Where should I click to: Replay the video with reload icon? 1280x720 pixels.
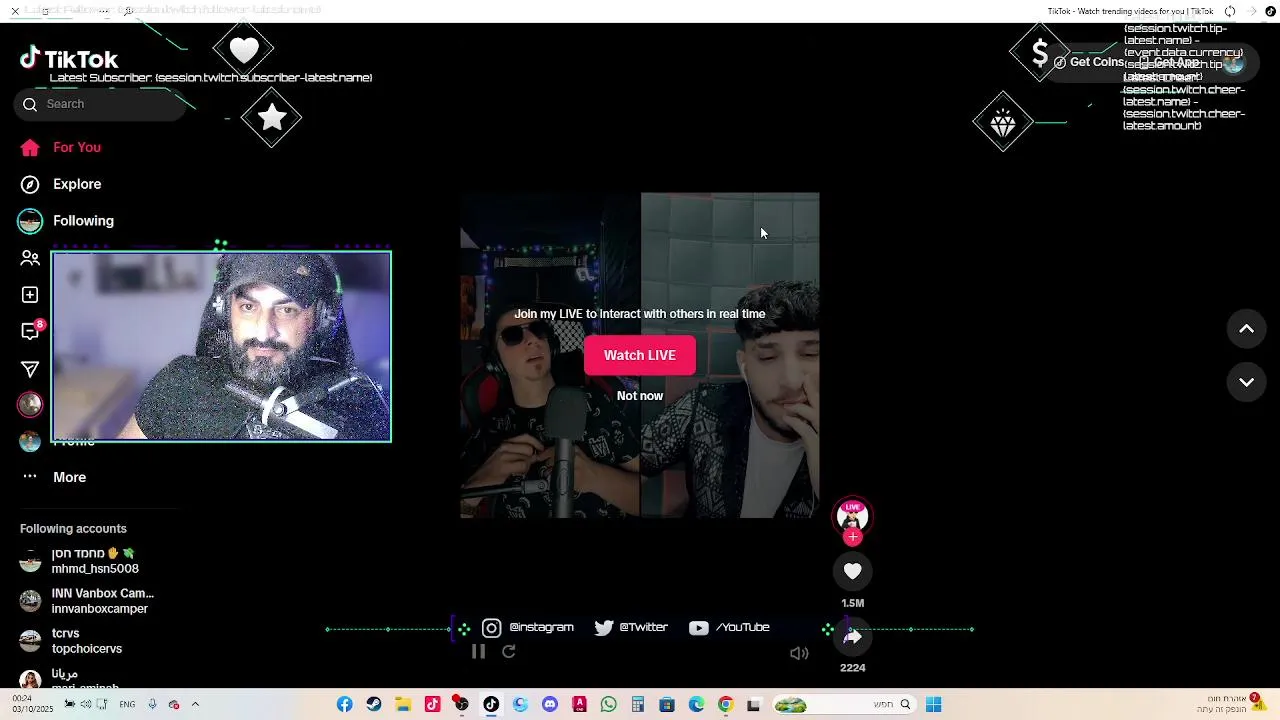coord(508,652)
